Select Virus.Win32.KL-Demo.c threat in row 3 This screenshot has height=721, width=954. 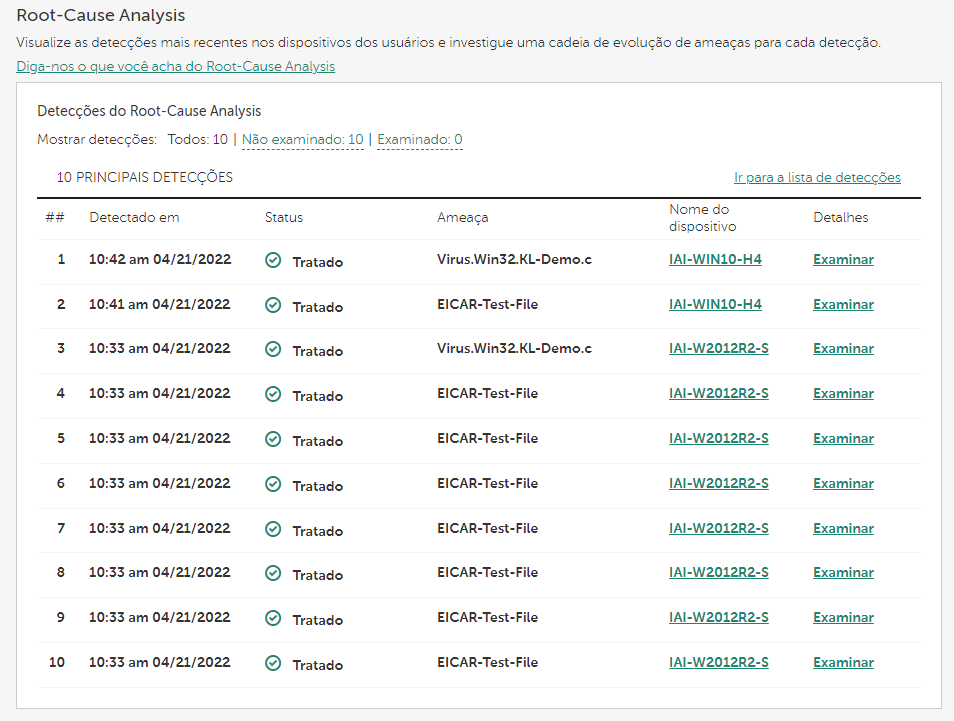coord(514,349)
